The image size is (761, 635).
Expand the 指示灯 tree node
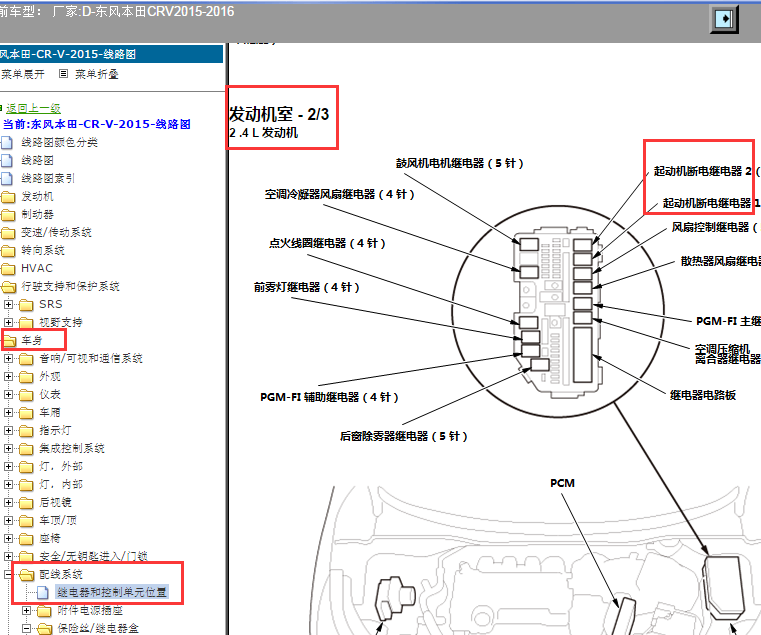[x=8, y=430]
